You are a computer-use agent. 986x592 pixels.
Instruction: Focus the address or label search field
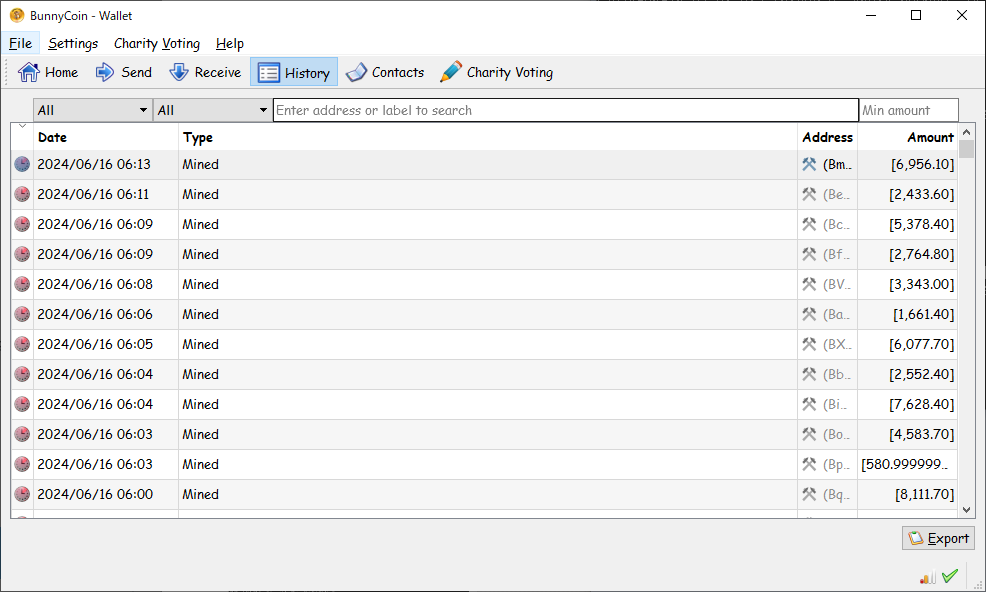pyautogui.click(x=566, y=110)
